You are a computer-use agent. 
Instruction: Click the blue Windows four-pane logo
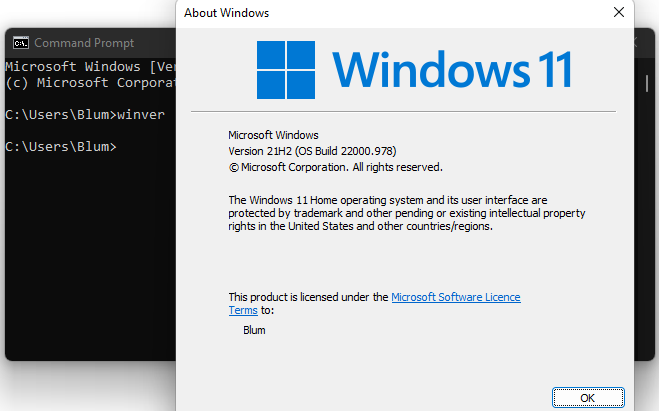coord(287,70)
